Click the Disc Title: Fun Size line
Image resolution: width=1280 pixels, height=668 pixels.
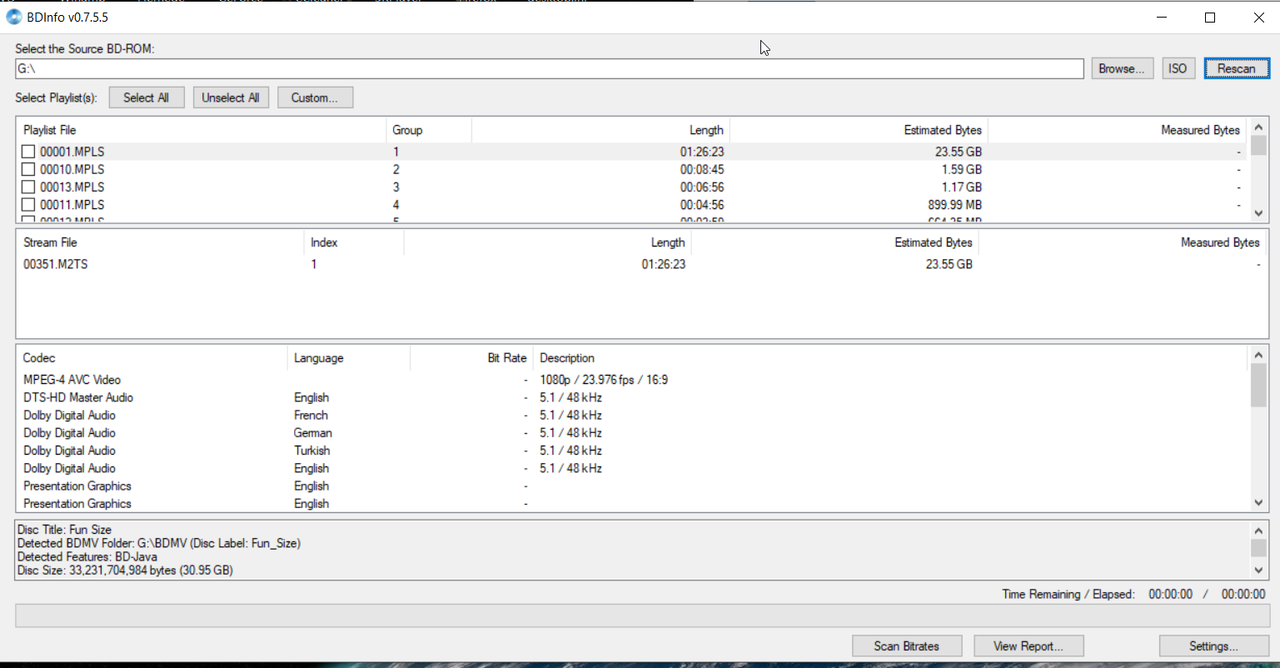tap(65, 530)
